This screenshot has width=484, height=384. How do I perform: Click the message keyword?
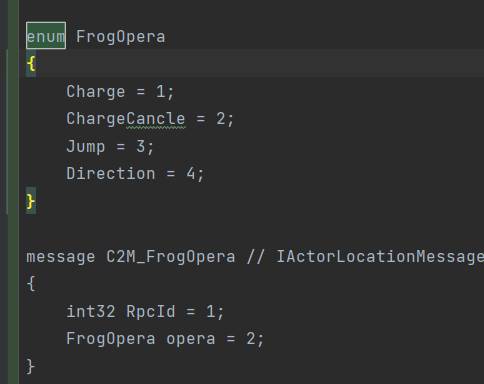(x=61, y=257)
